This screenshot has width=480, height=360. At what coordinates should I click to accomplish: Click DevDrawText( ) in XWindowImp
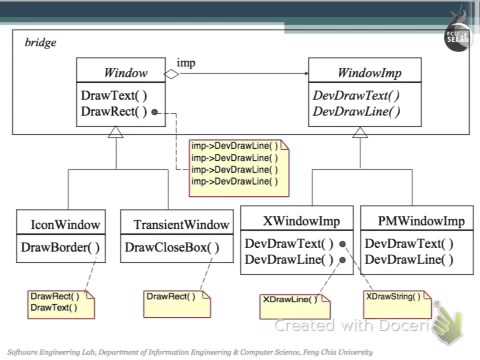(x=289, y=244)
